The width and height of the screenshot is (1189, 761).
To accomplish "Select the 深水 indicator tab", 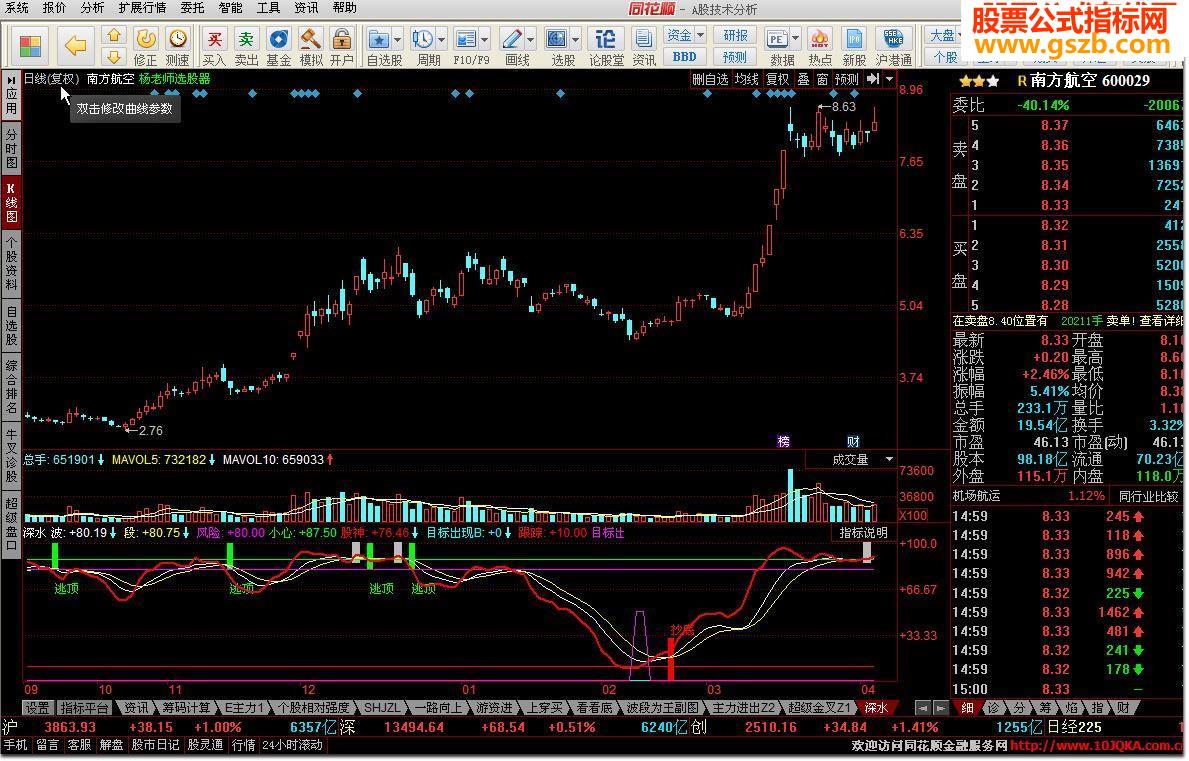I will pyautogui.click(x=875, y=708).
